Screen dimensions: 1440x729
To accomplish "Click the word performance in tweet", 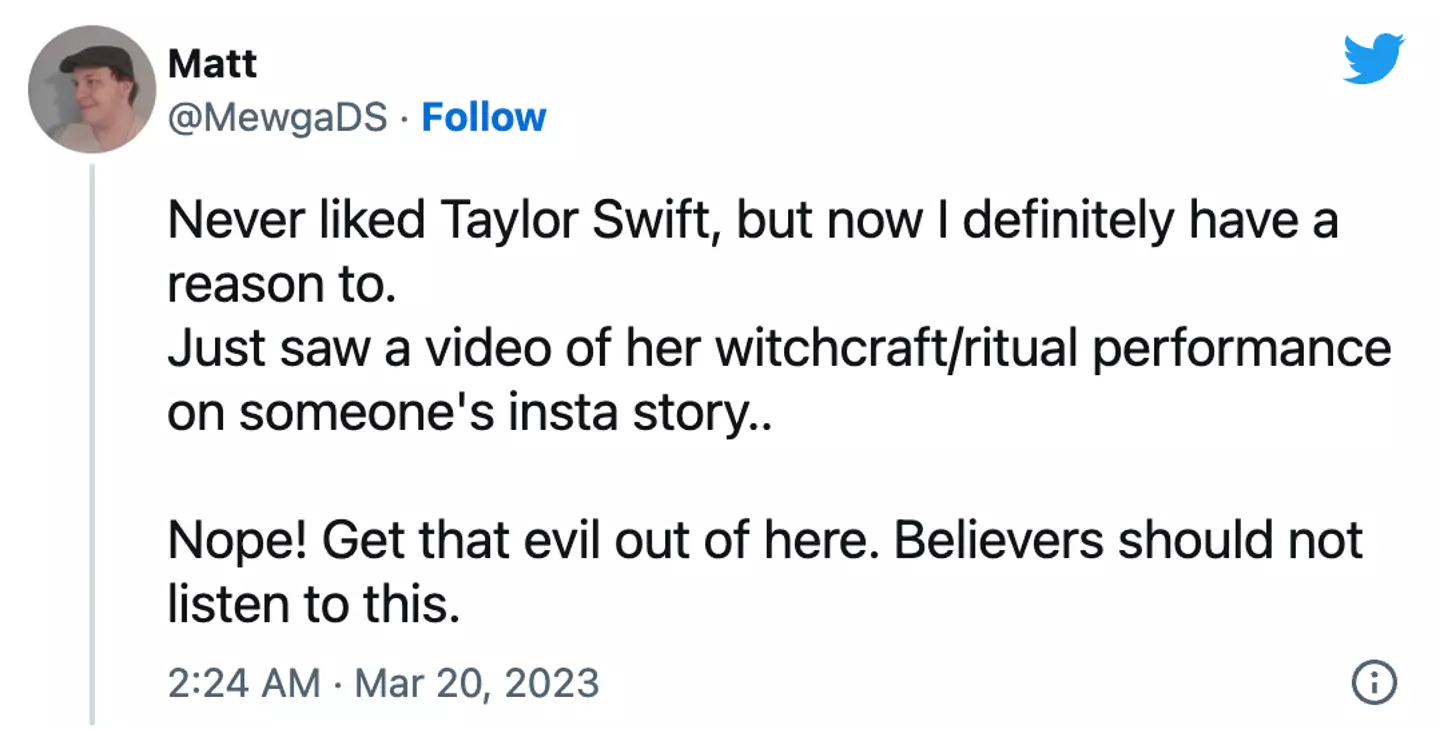I will tap(1240, 349).
